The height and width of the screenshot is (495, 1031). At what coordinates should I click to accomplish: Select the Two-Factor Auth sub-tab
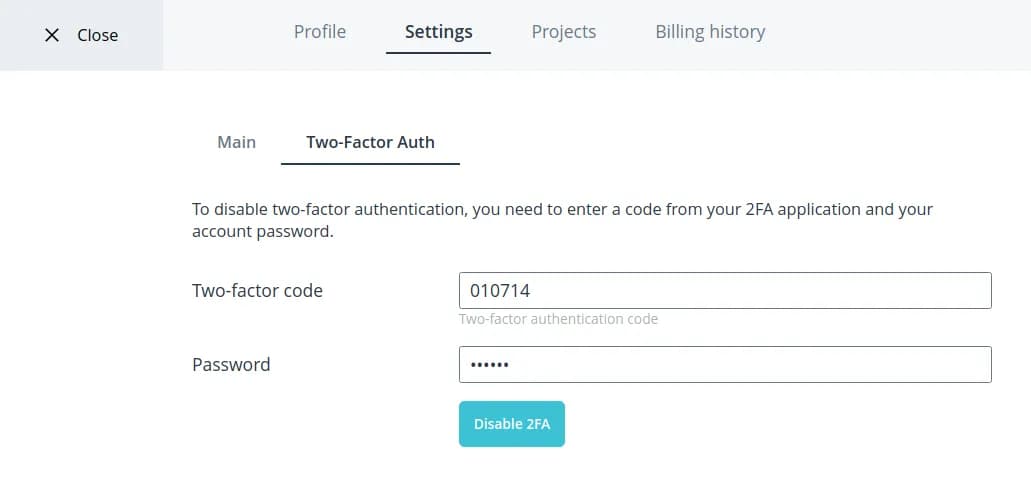(370, 142)
